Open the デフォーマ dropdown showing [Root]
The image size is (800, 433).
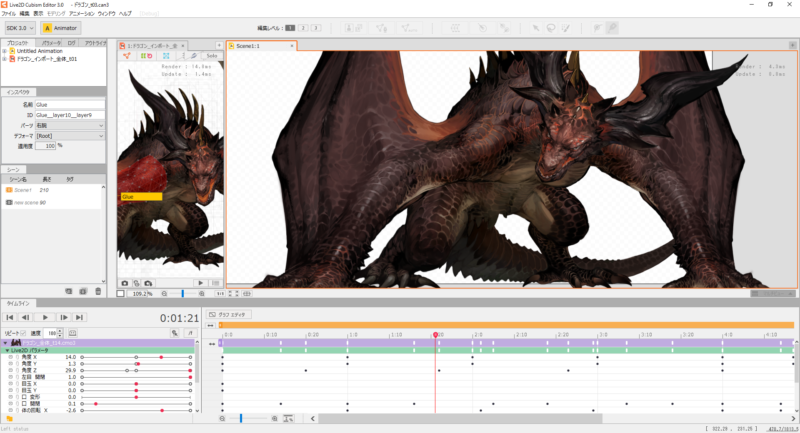[x=69, y=136]
